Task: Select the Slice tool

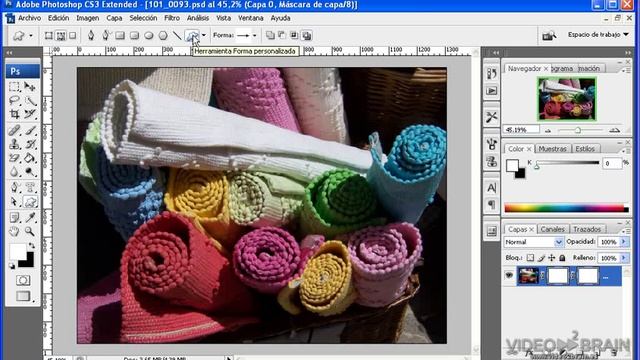Action: [30, 114]
